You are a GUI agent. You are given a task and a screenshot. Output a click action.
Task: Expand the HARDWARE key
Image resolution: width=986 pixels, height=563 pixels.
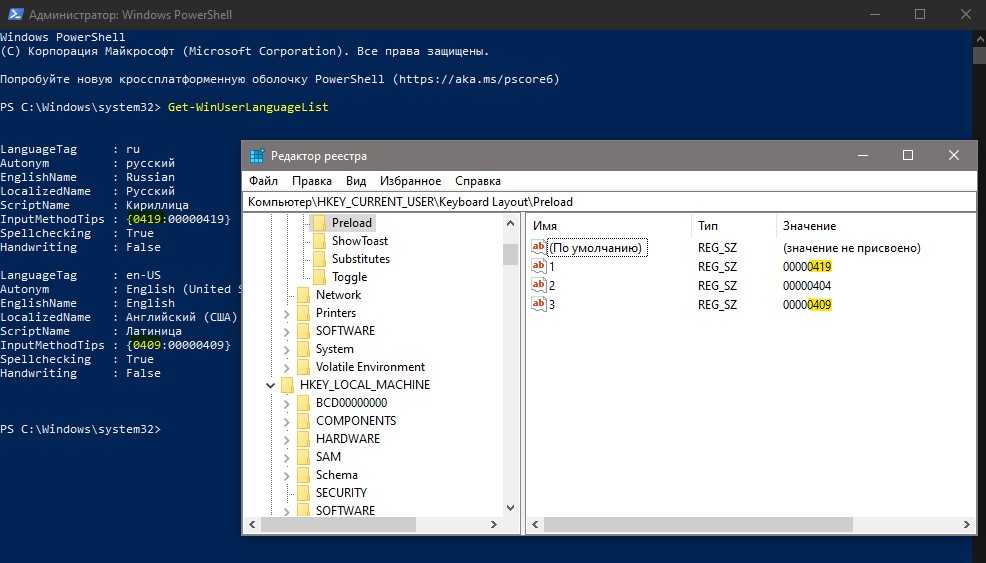pyautogui.click(x=287, y=439)
